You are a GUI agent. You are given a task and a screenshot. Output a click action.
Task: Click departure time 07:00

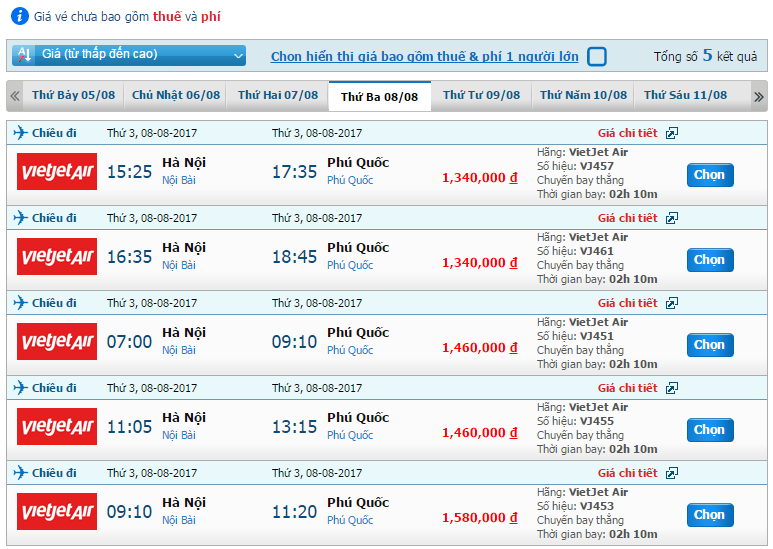[130, 342]
